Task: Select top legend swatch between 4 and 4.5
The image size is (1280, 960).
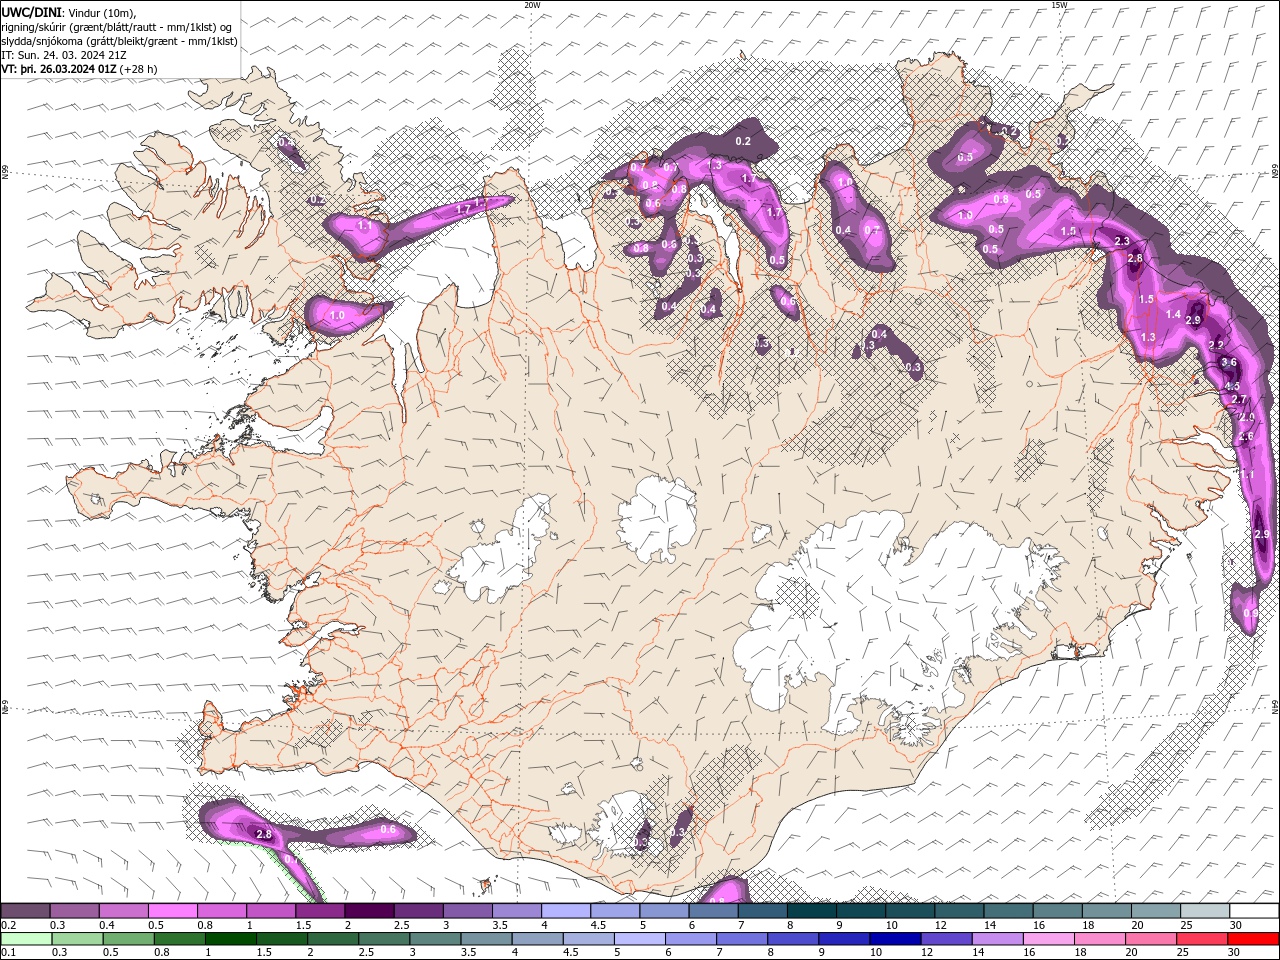Action: pyautogui.click(x=566, y=911)
